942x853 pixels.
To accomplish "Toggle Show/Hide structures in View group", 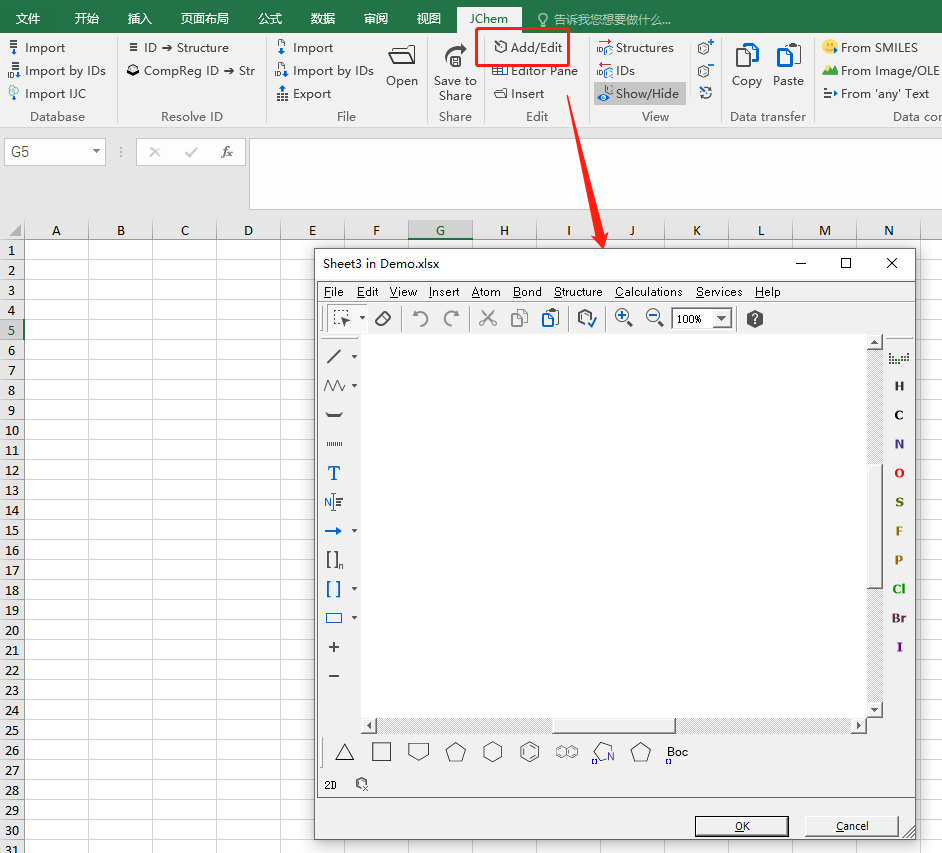I will 639,94.
